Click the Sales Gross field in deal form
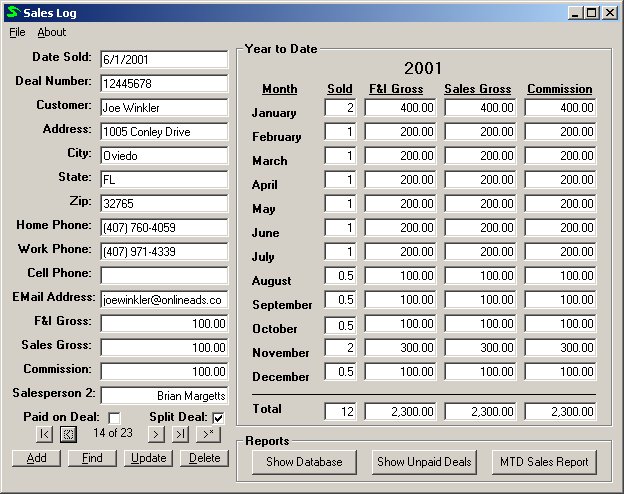The image size is (624, 494). [x=164, y=347]
